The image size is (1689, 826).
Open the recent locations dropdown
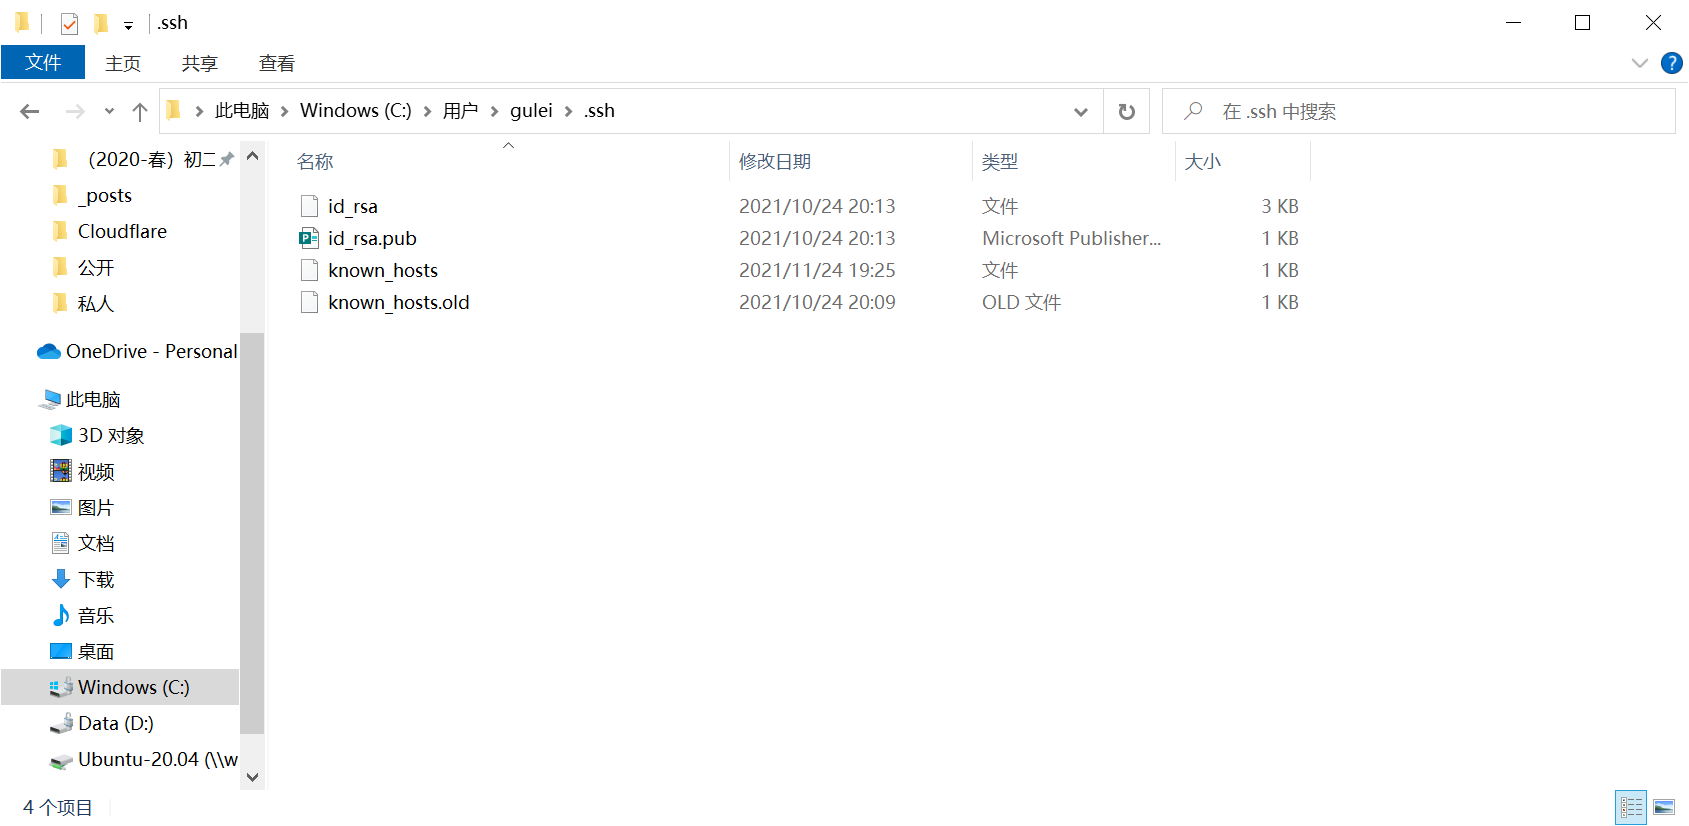pyautogui.click(x=109, y=111)
